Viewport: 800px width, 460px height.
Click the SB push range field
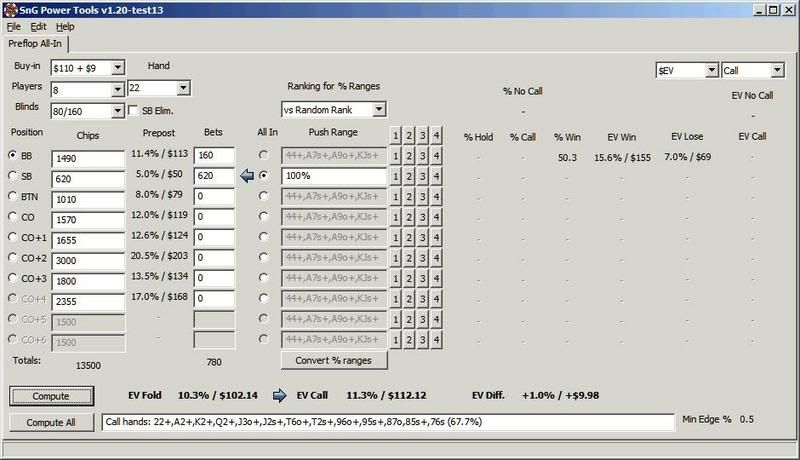pyautogui.click(x=334, y=176)
